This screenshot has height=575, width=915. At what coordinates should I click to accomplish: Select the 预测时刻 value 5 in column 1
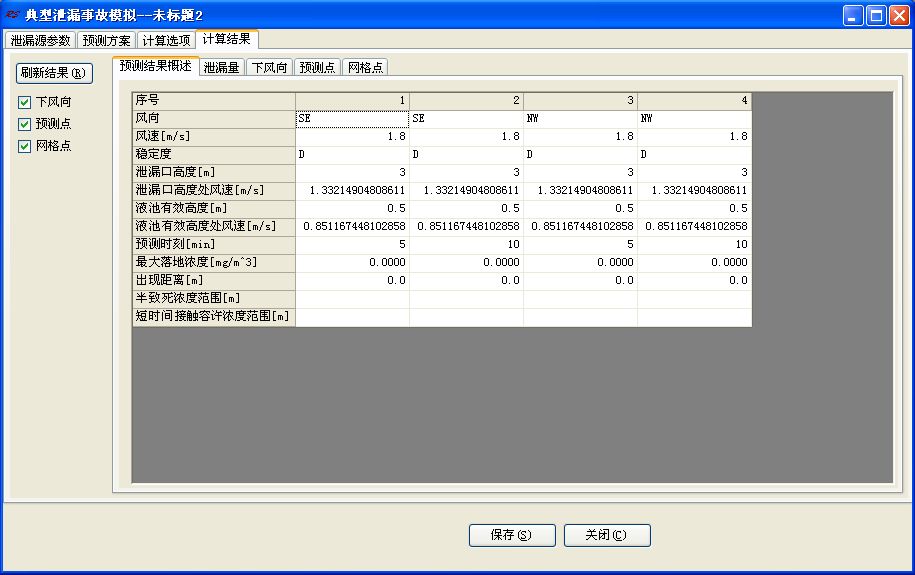[x=352, y=245]
